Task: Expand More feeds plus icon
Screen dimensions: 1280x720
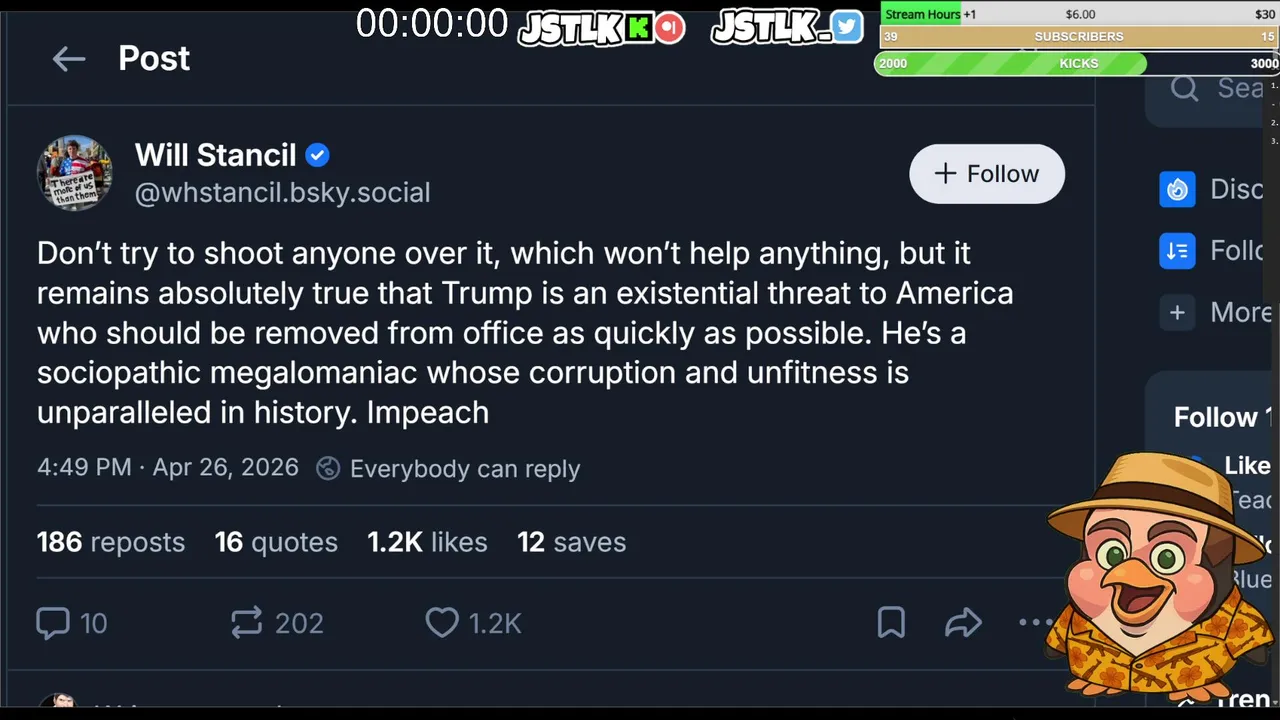Action: tap(1177, 313)
